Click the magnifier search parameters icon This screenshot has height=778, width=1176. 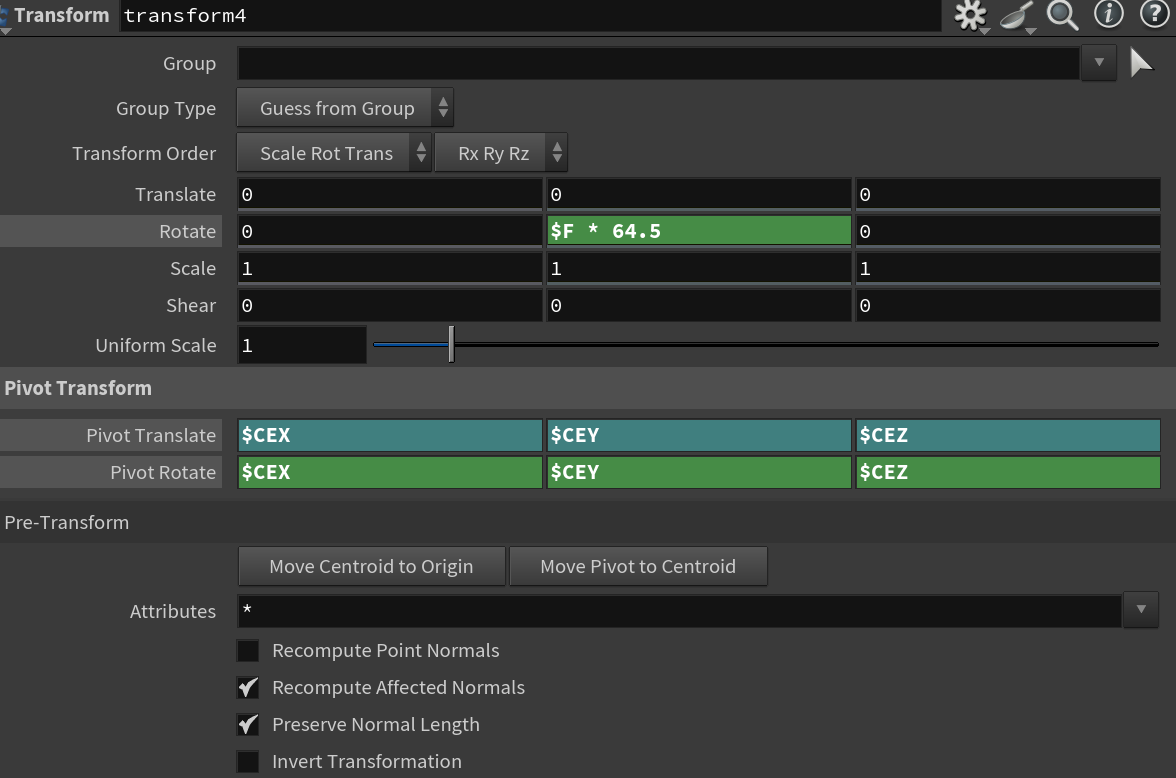(1062, 15)
